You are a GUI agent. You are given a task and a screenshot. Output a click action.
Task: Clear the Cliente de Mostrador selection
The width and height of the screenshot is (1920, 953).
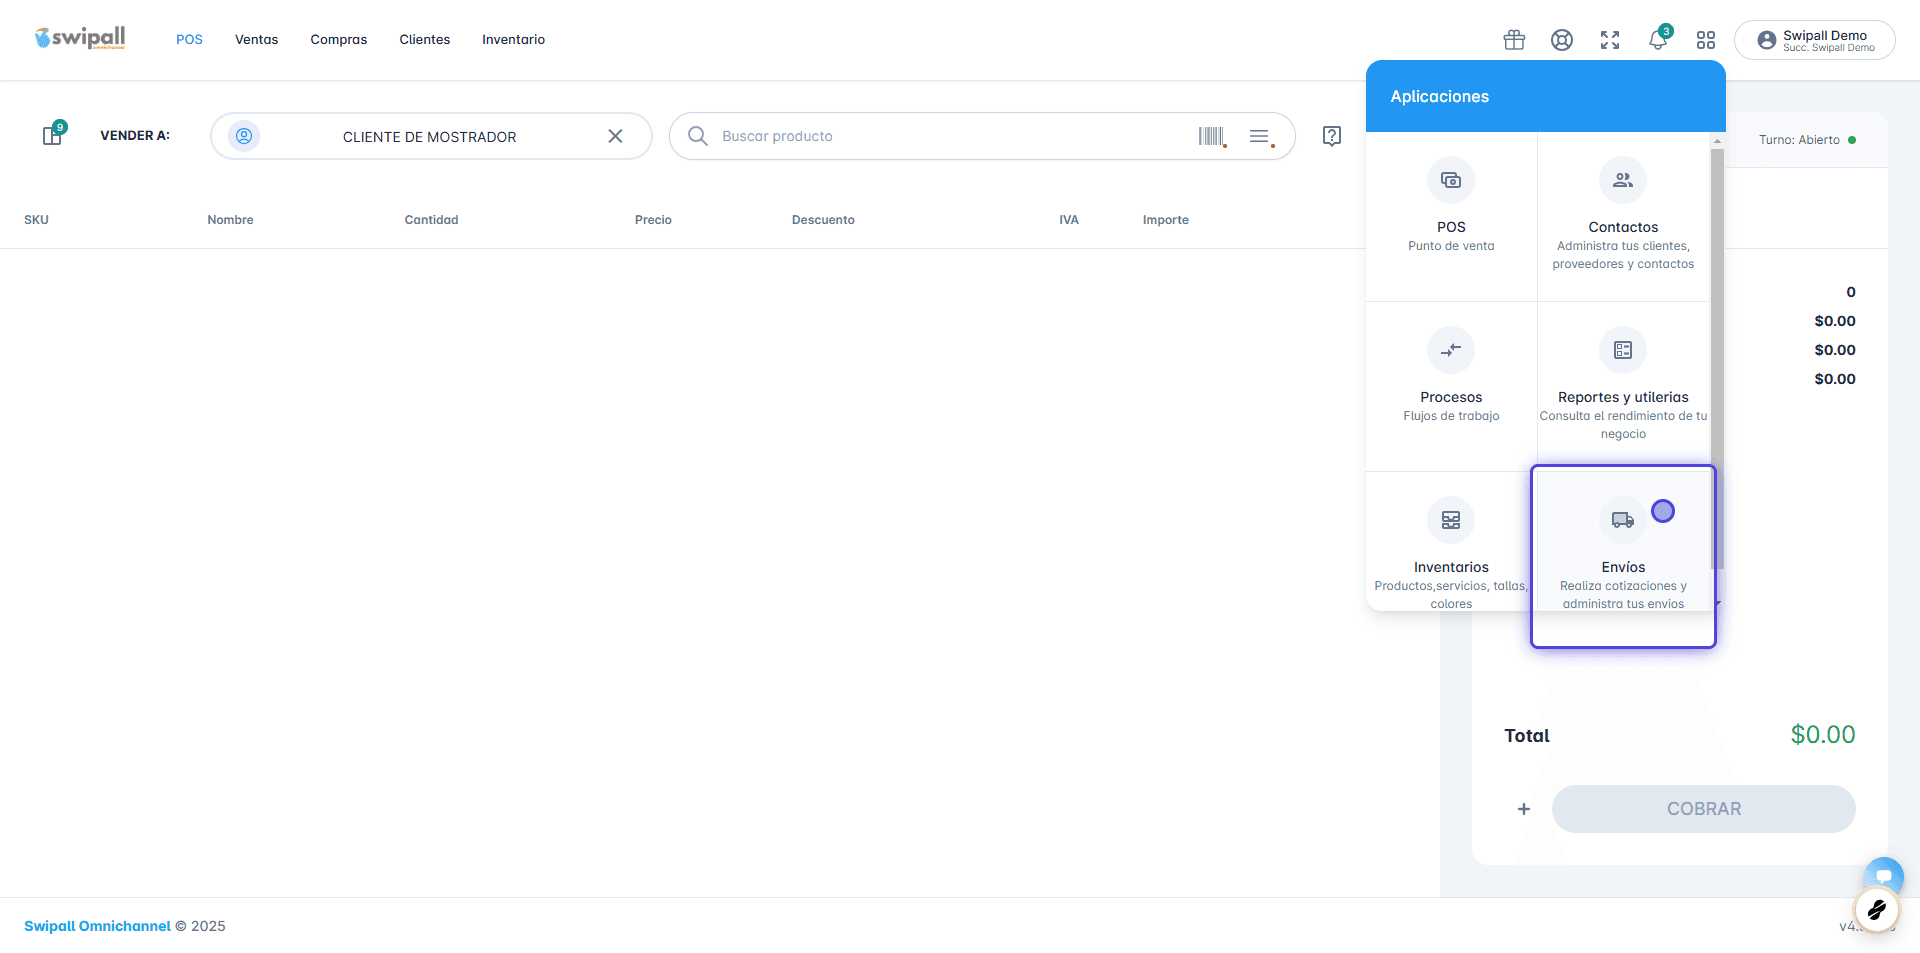pyautogui.click(x=615, y=136)
